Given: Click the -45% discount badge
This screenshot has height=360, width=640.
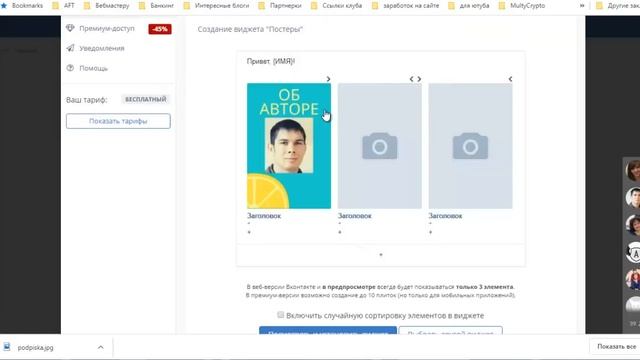Looking at the screenshot, I should click(x=160, y=29).
